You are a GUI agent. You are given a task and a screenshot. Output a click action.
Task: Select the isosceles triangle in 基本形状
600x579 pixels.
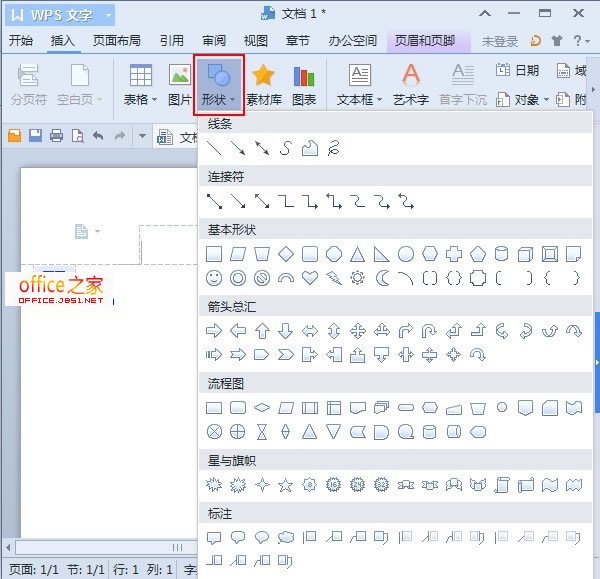(357, 254)
